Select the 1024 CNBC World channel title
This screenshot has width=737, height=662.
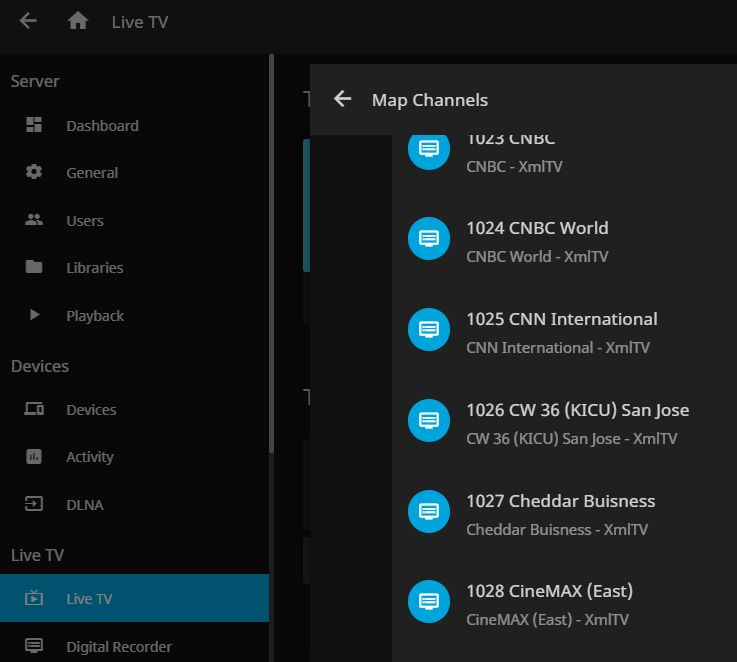tap(537, 228)
